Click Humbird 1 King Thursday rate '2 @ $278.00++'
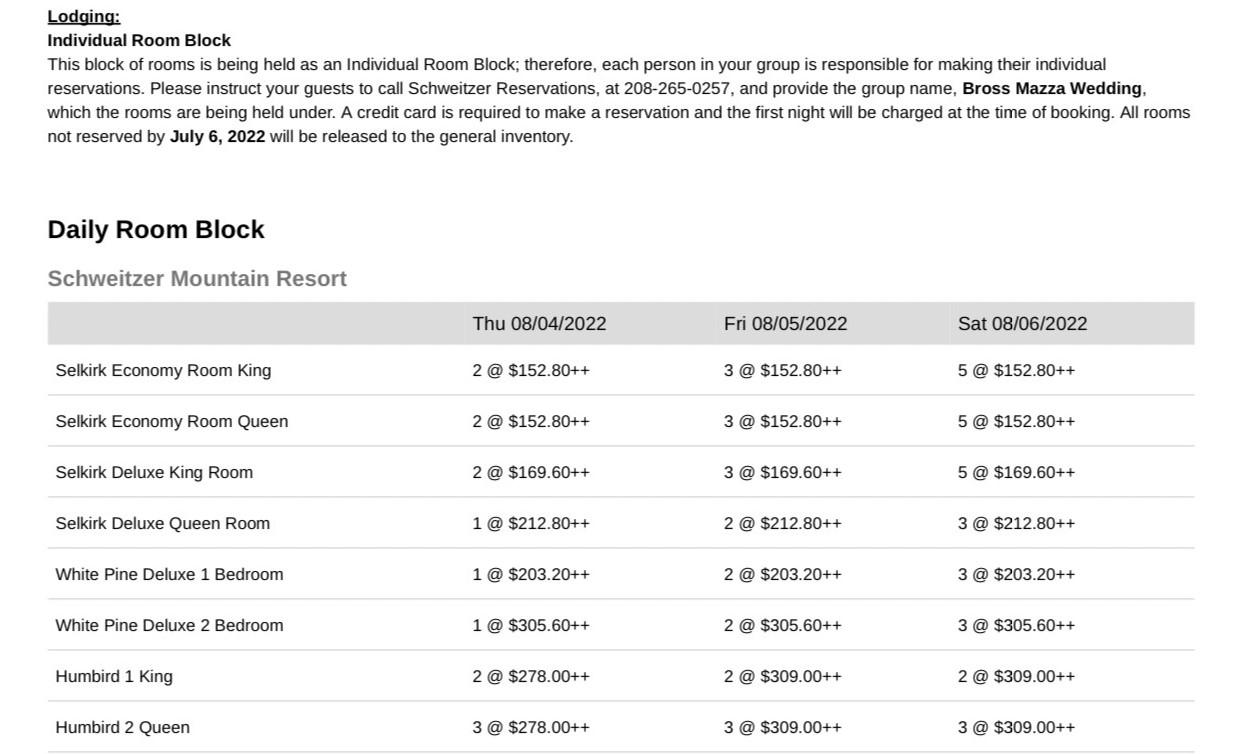 [531, 677]
